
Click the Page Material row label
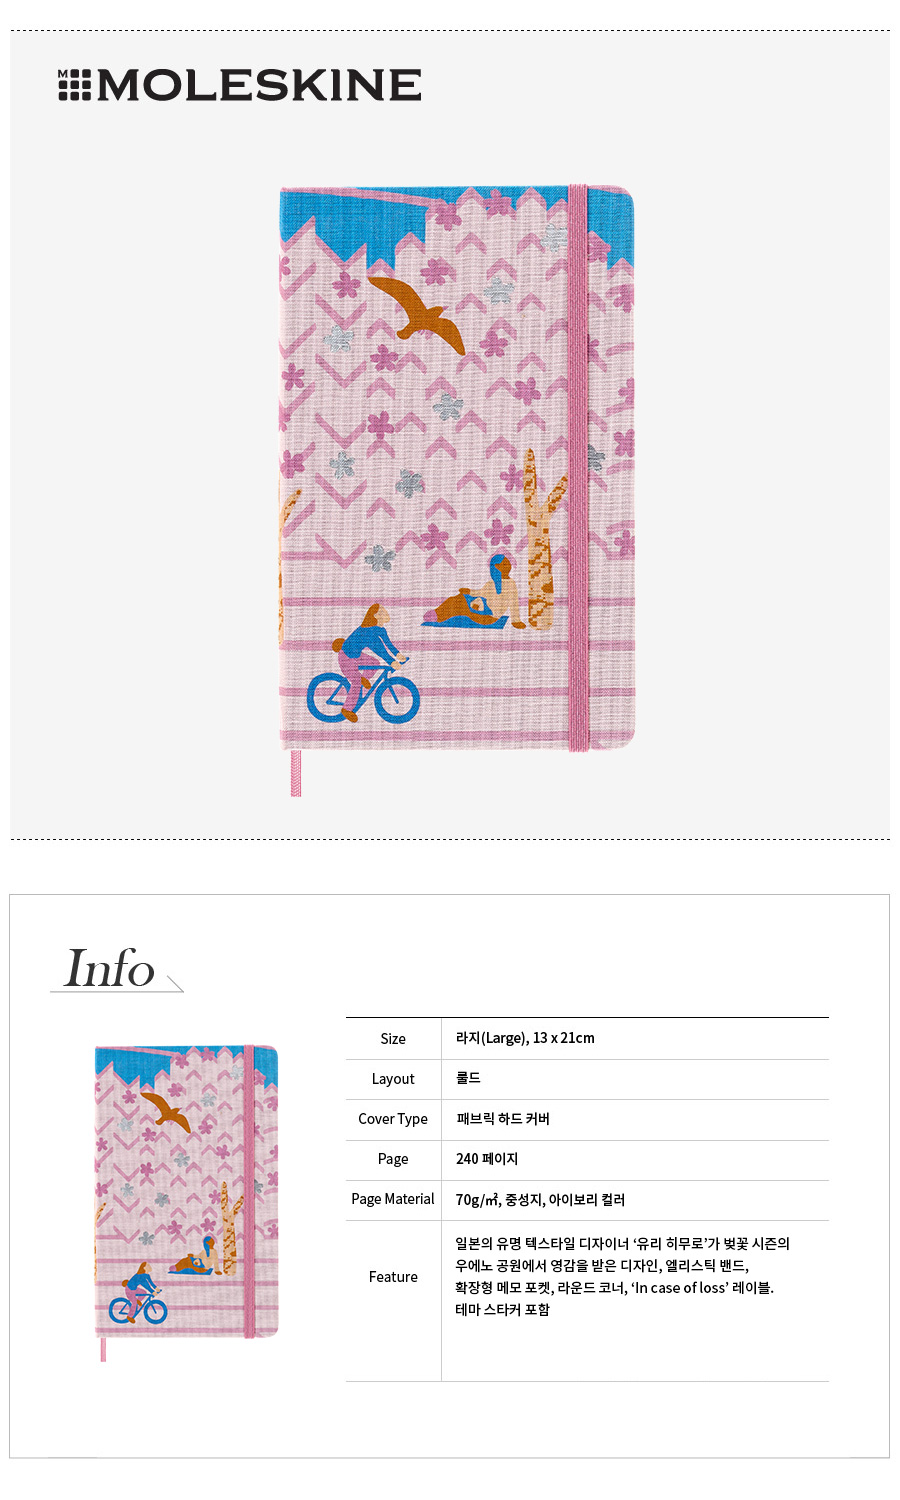click(393, 1199)
